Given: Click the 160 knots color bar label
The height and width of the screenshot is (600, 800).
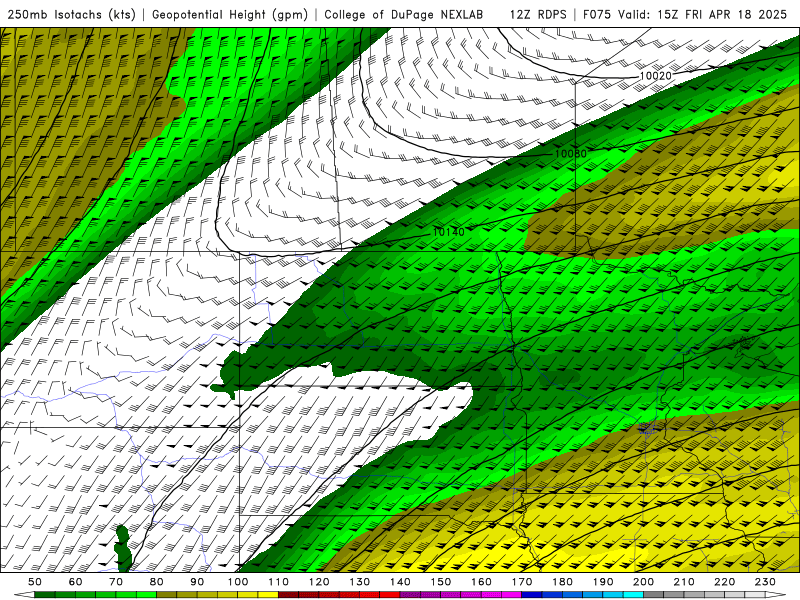Looking at the screenshot, I should [481, 582].
